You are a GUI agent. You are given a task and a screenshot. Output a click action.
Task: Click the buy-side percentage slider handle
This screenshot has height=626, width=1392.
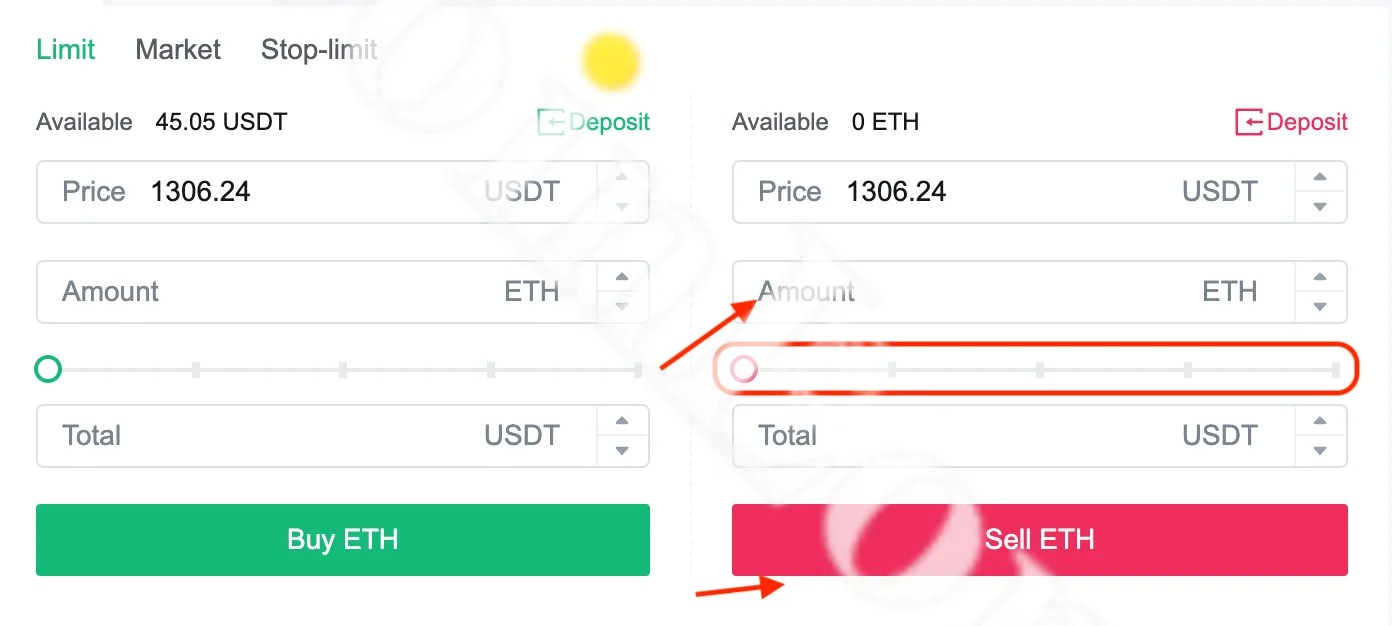pyautogui.click(x=47, y=369)
